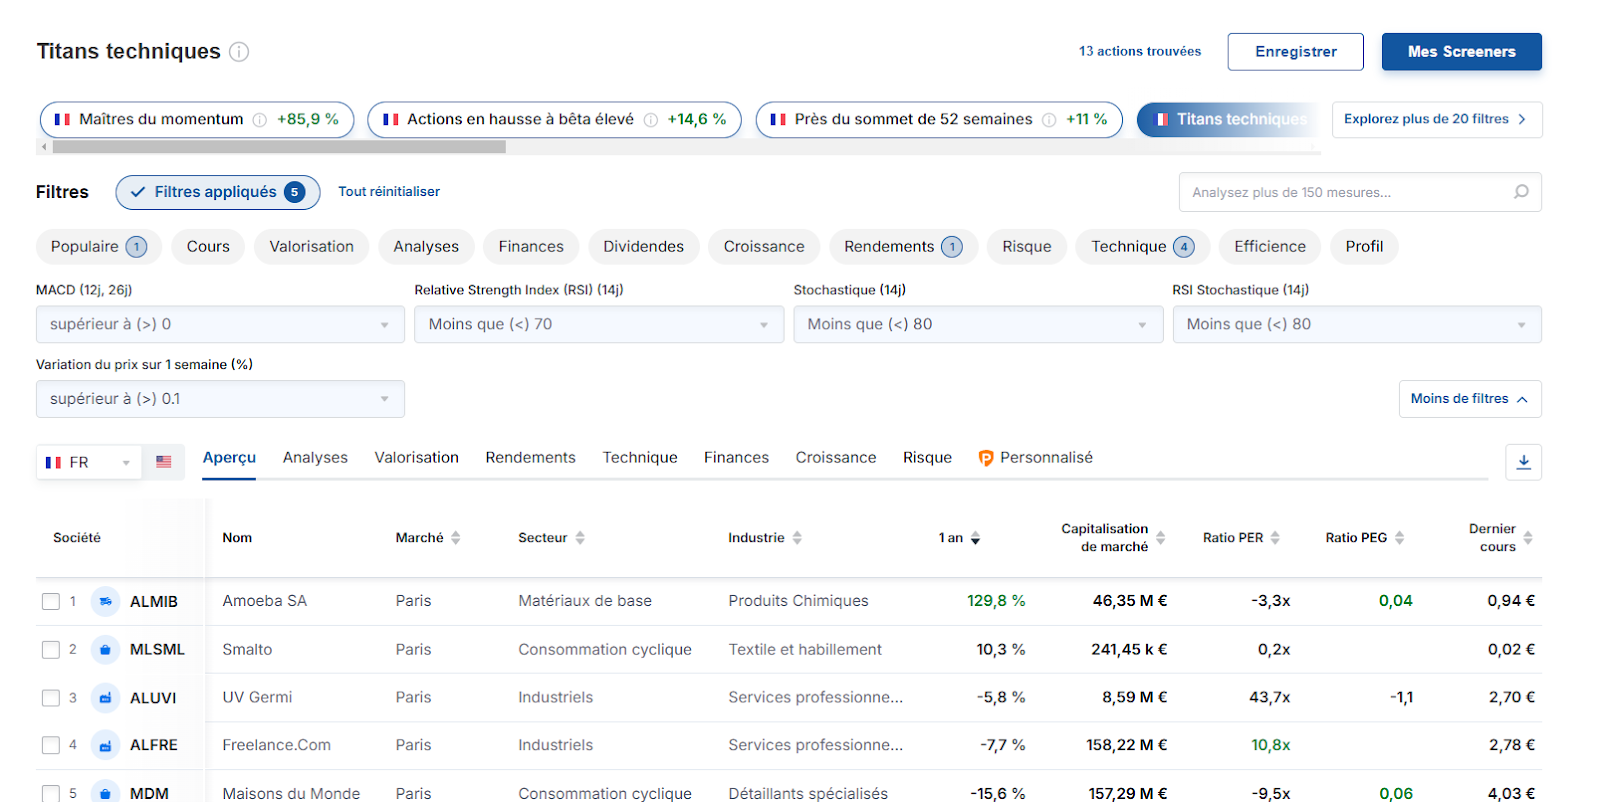Tick the checkbox for ALFRE row
This screenshot has width=1600, height=802.
click(51, 745)
